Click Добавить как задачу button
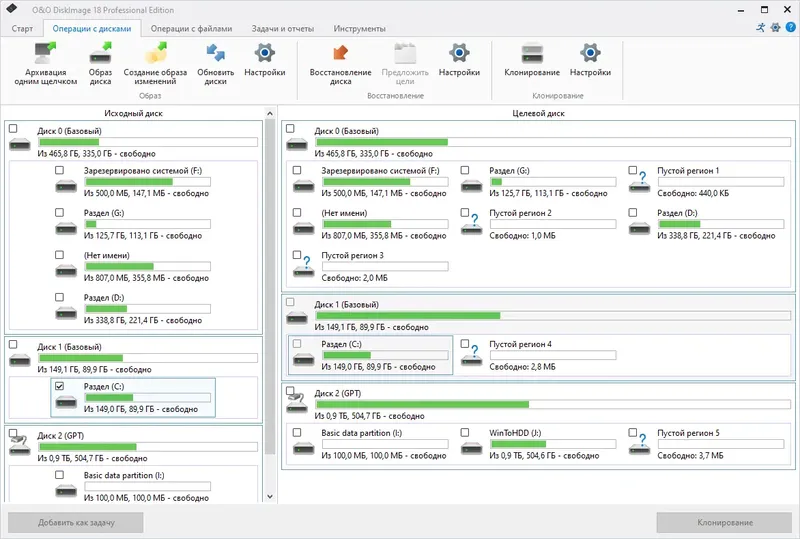Image resolution: width=800 pixels, height=539 pixels. coord(76,523)
